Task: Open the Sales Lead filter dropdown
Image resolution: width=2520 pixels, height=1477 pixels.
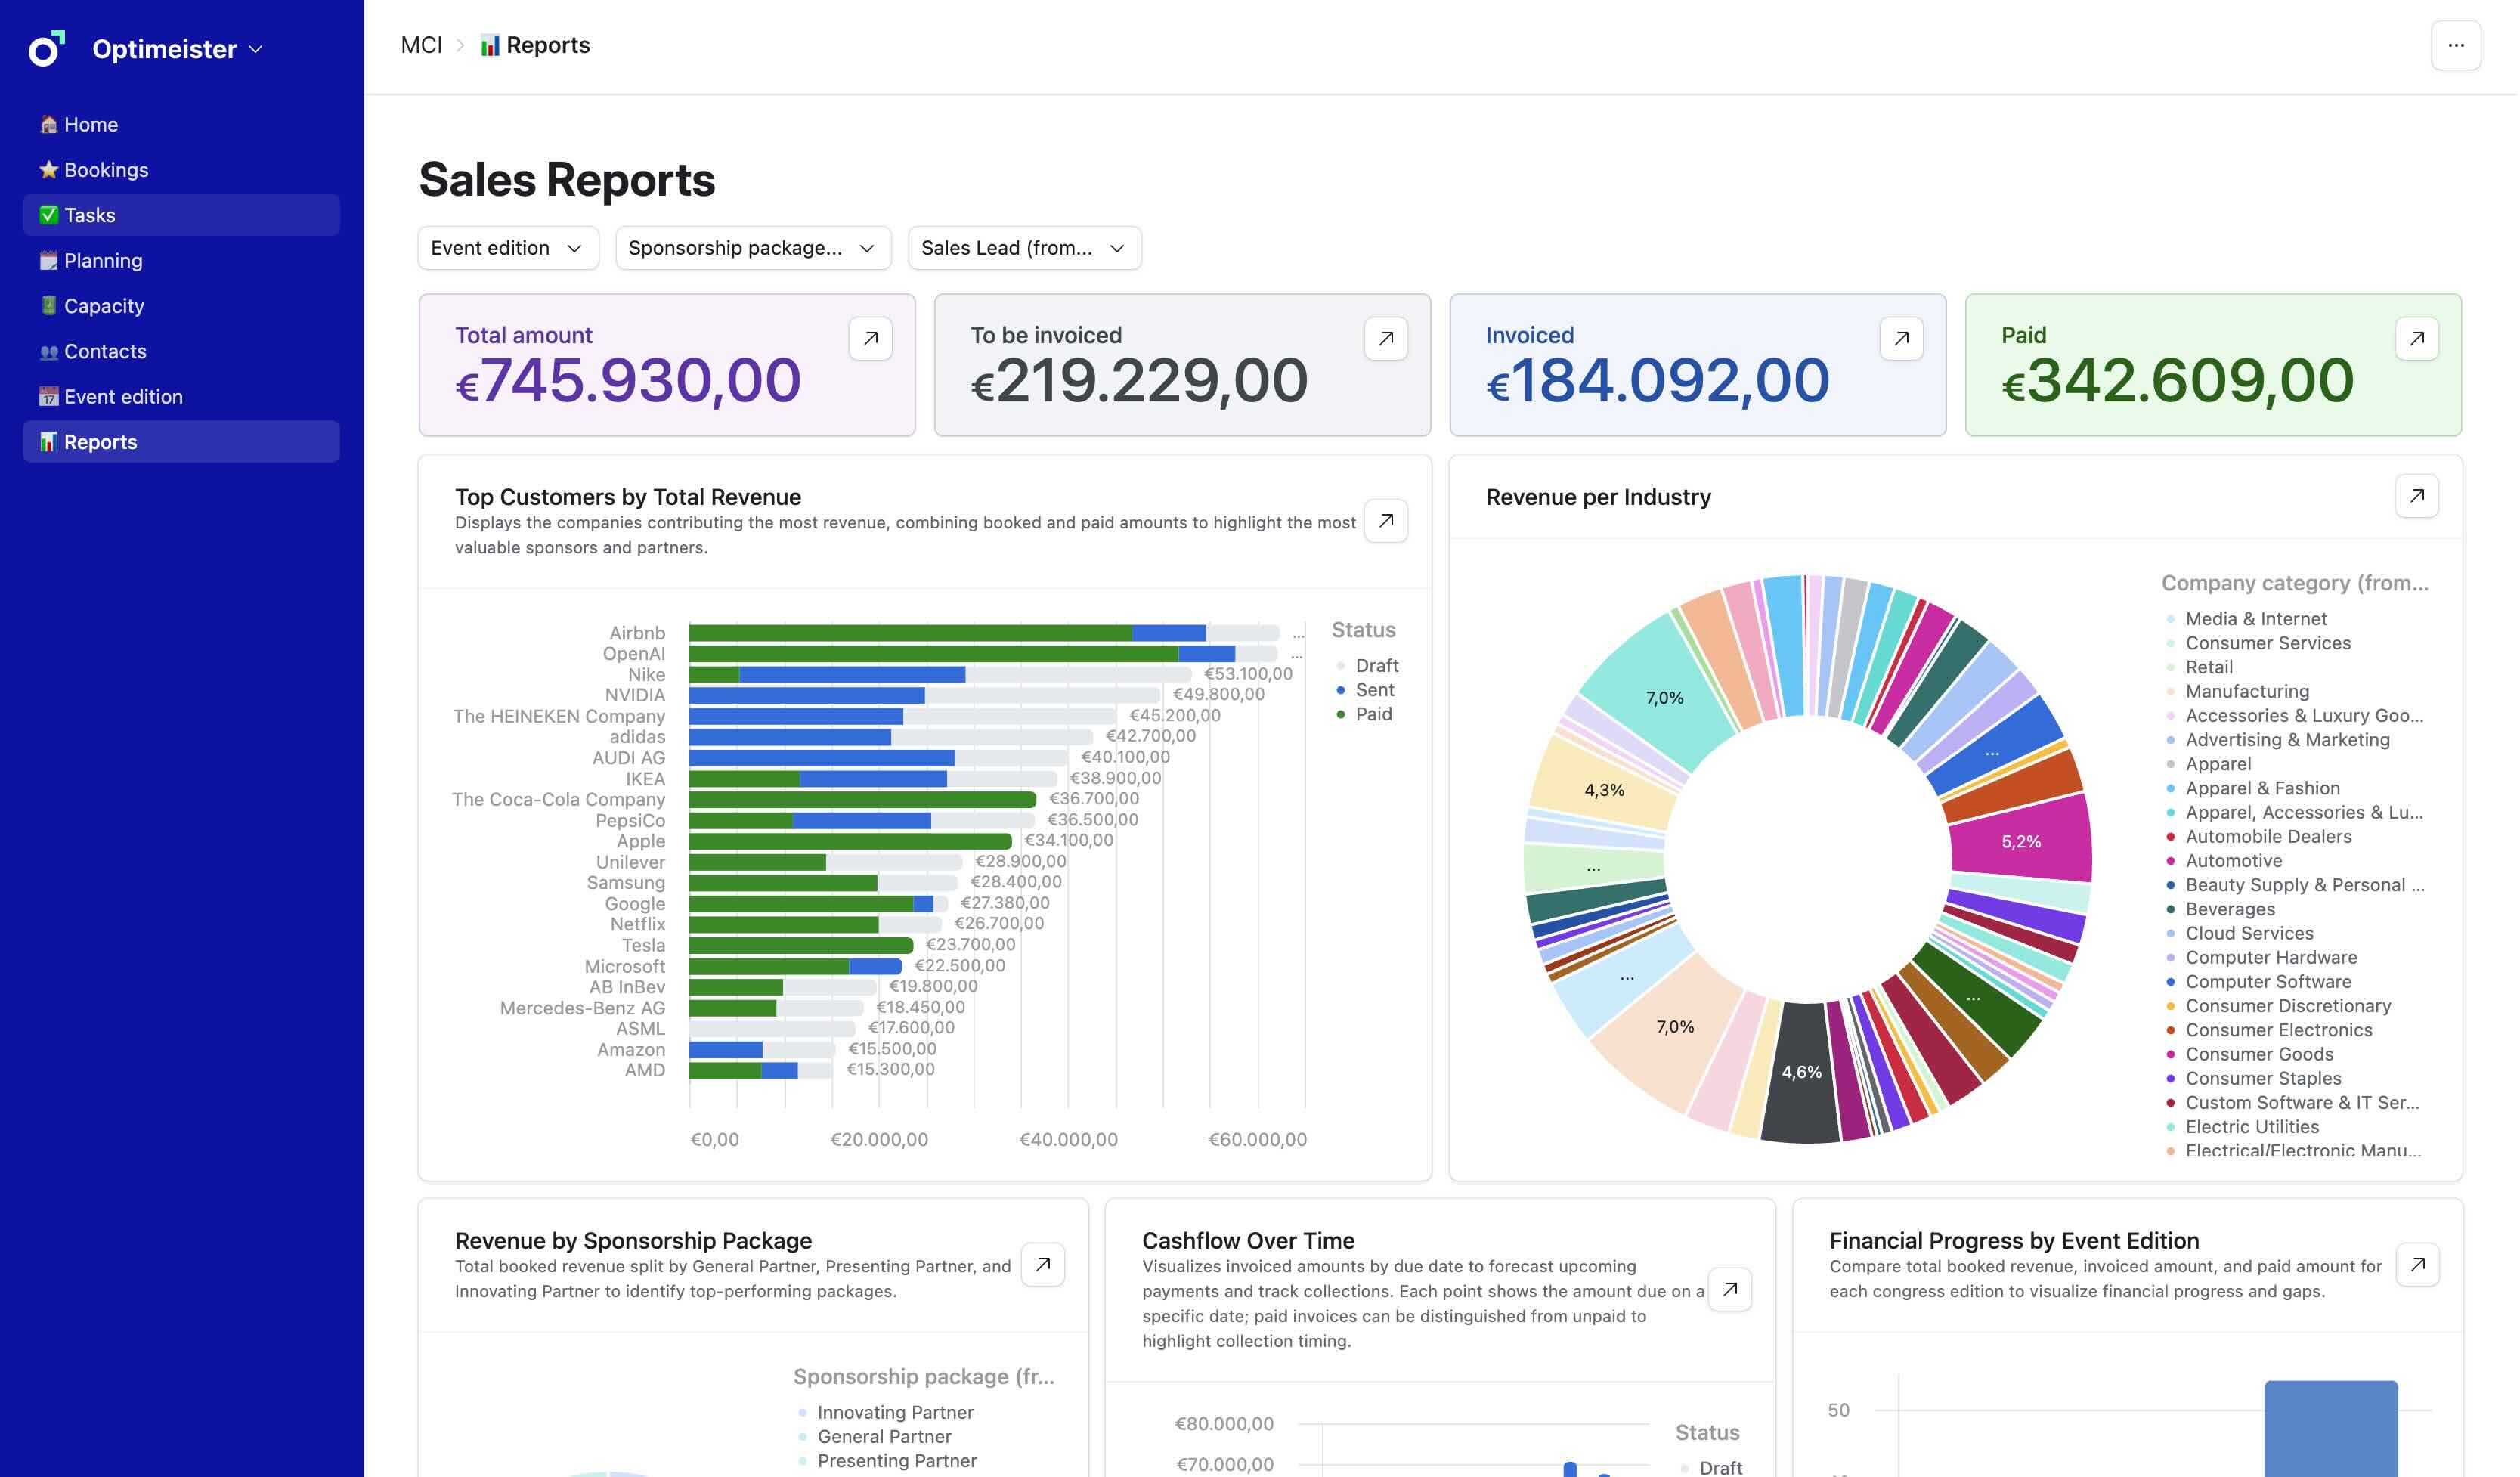Action: point(1023,248)
